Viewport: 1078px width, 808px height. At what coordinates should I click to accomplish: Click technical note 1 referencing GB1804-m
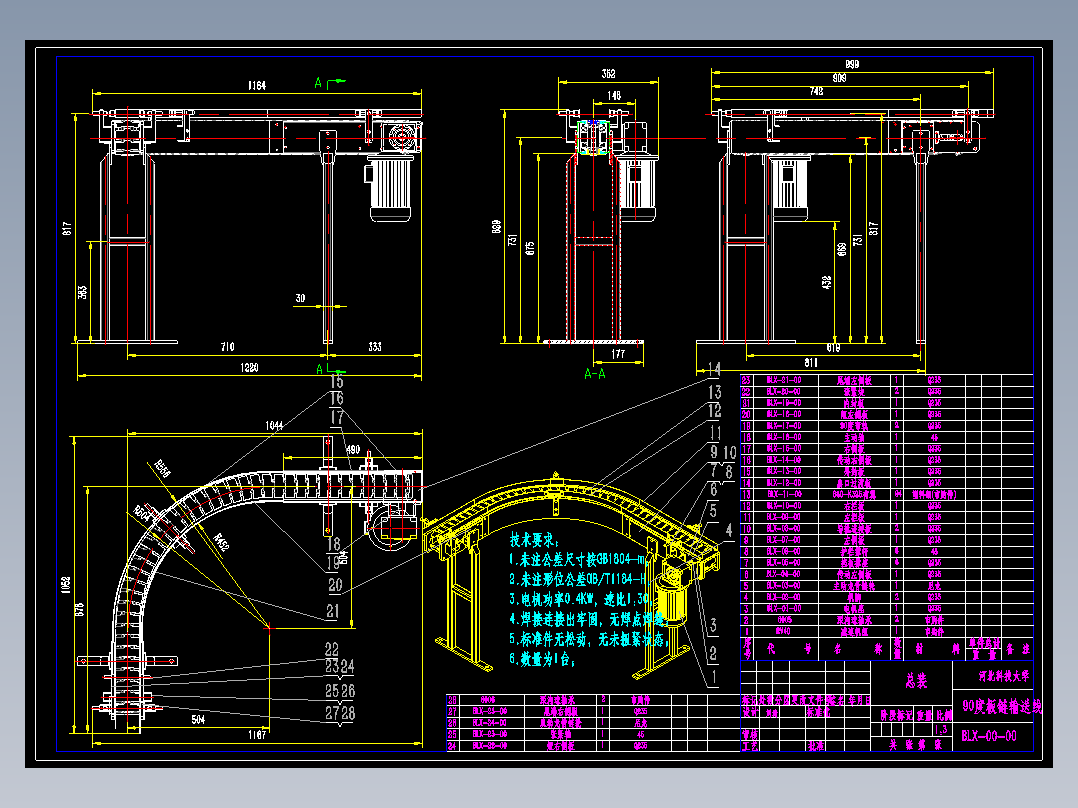click(579, 560)
